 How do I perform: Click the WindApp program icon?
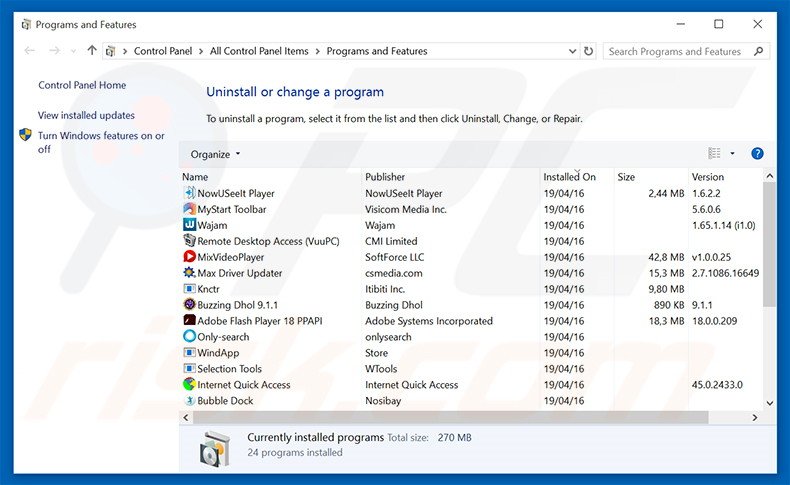pyautogui.click(x=189, y=353)
